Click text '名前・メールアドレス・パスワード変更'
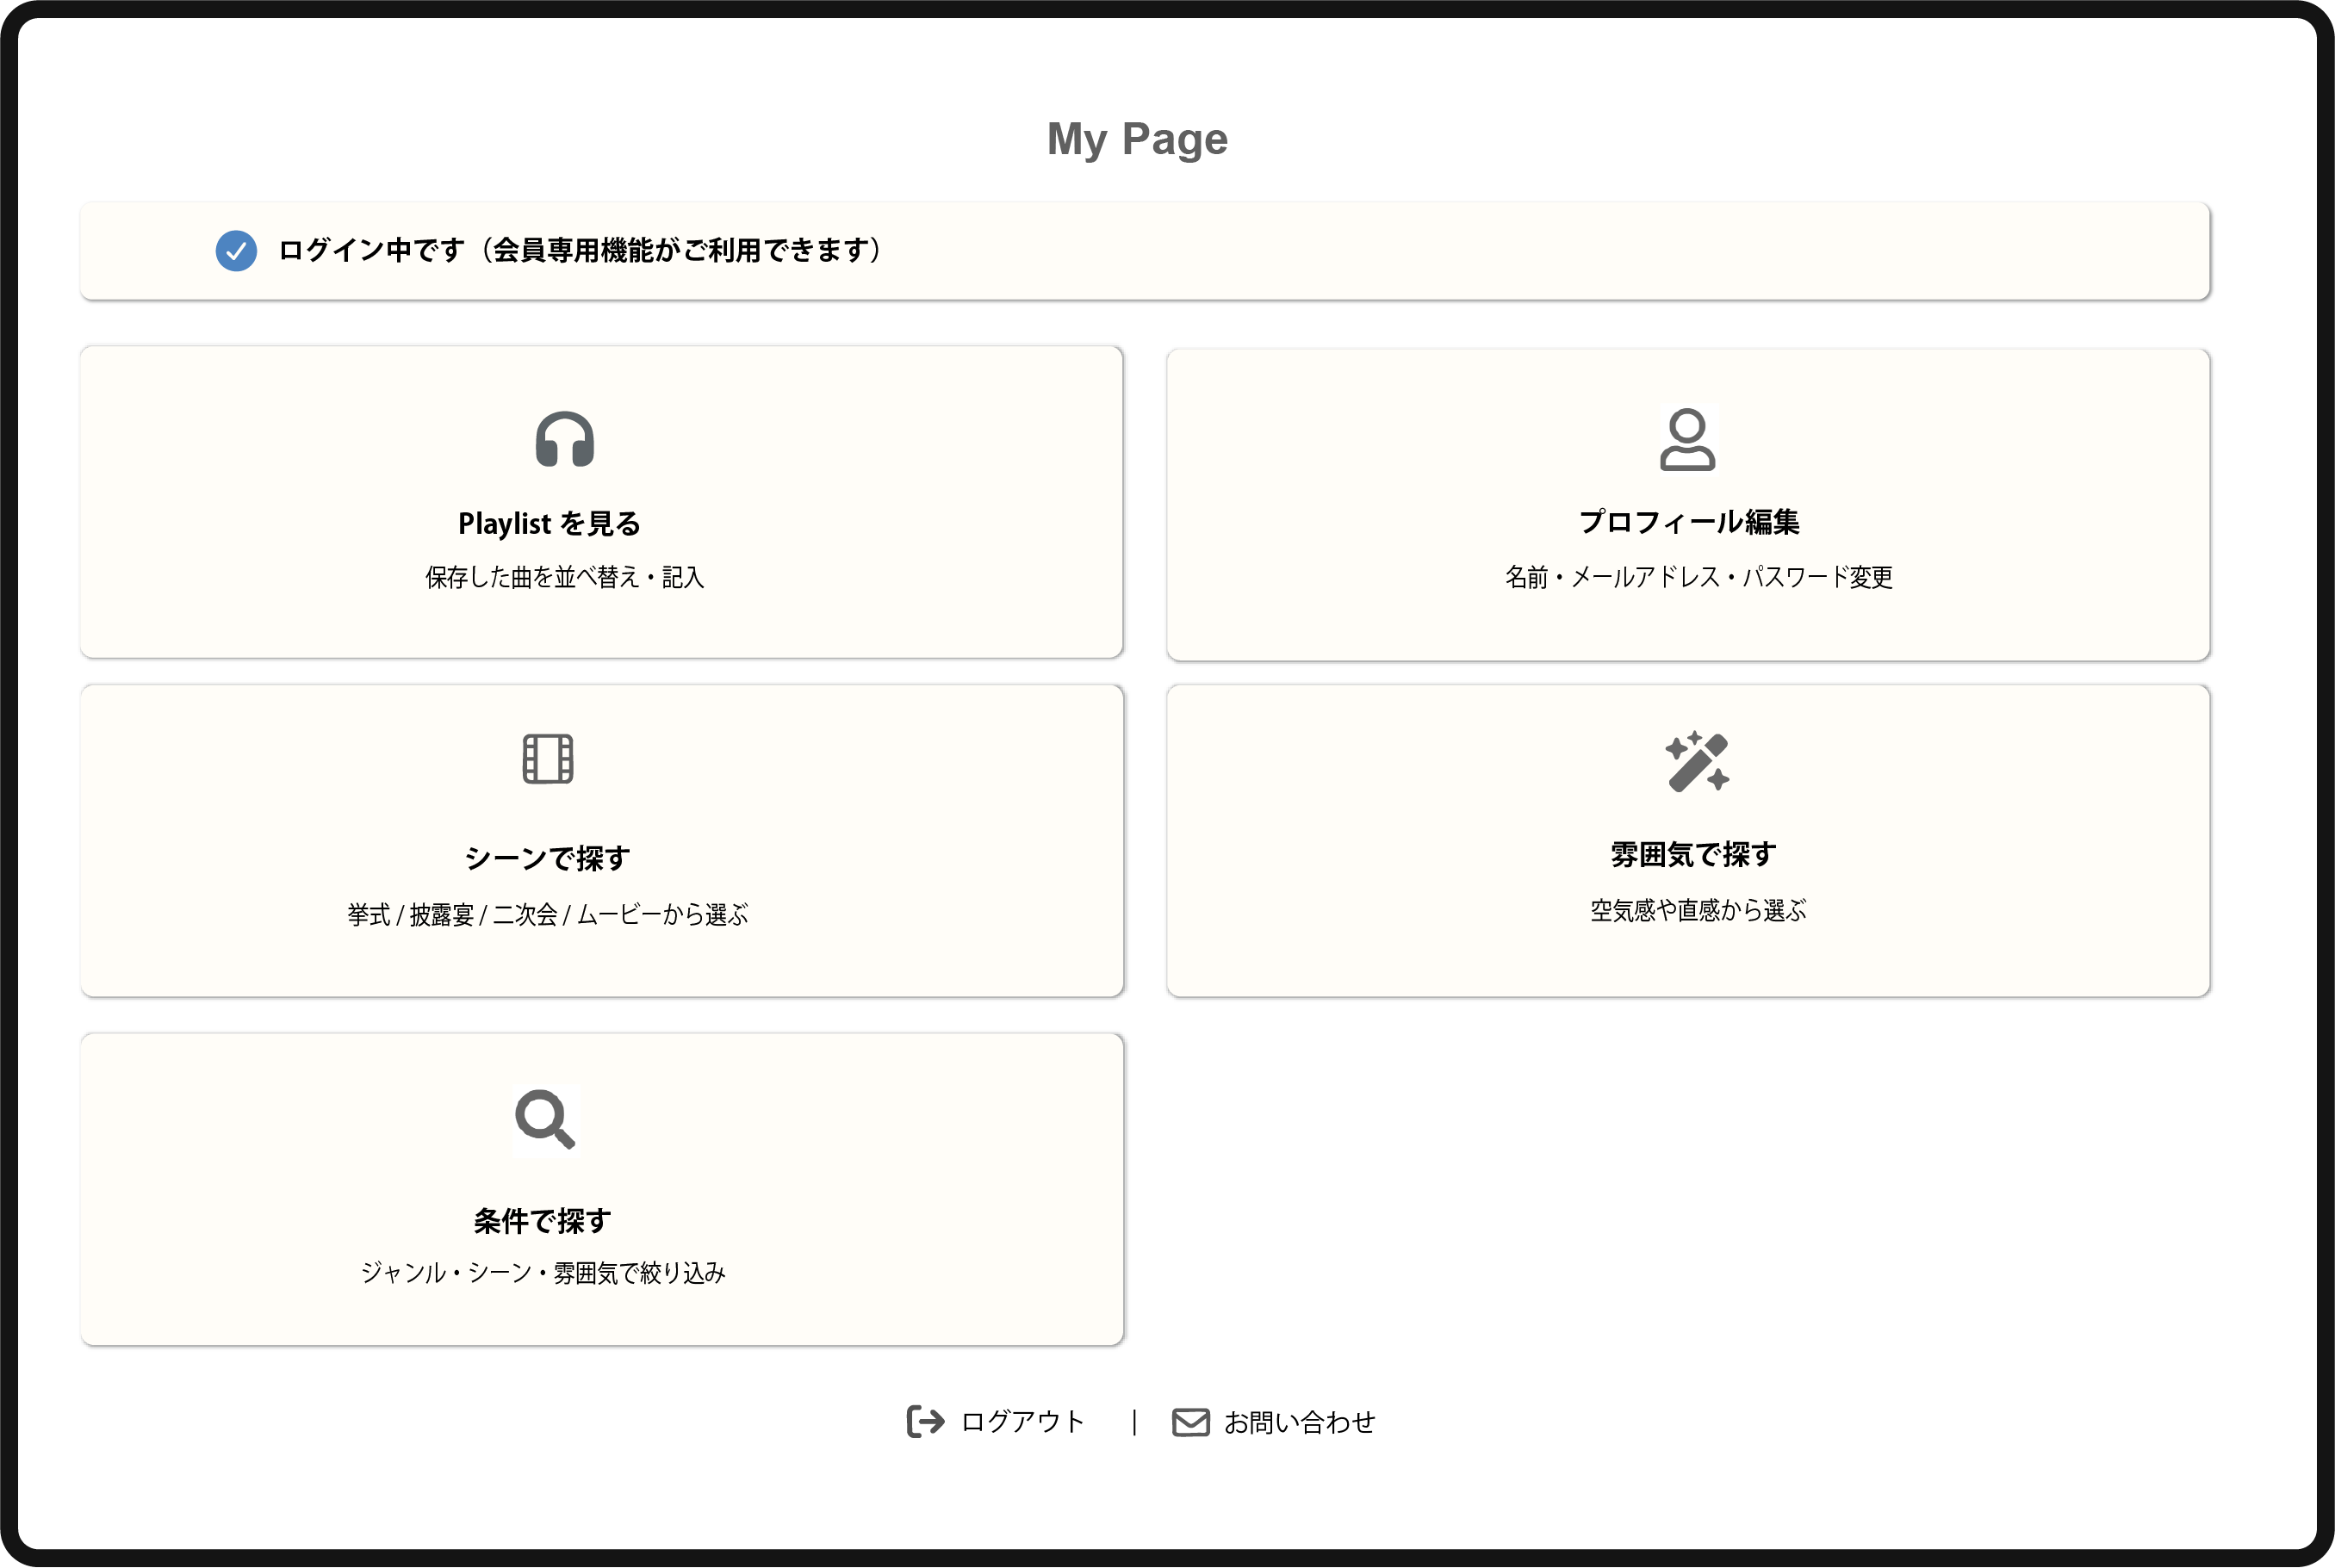Screen dimensions: 2335x1568 pos(1698,577)
